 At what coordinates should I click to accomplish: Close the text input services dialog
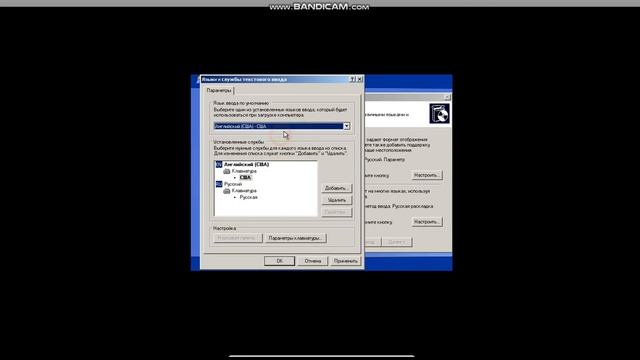(360, 79)
